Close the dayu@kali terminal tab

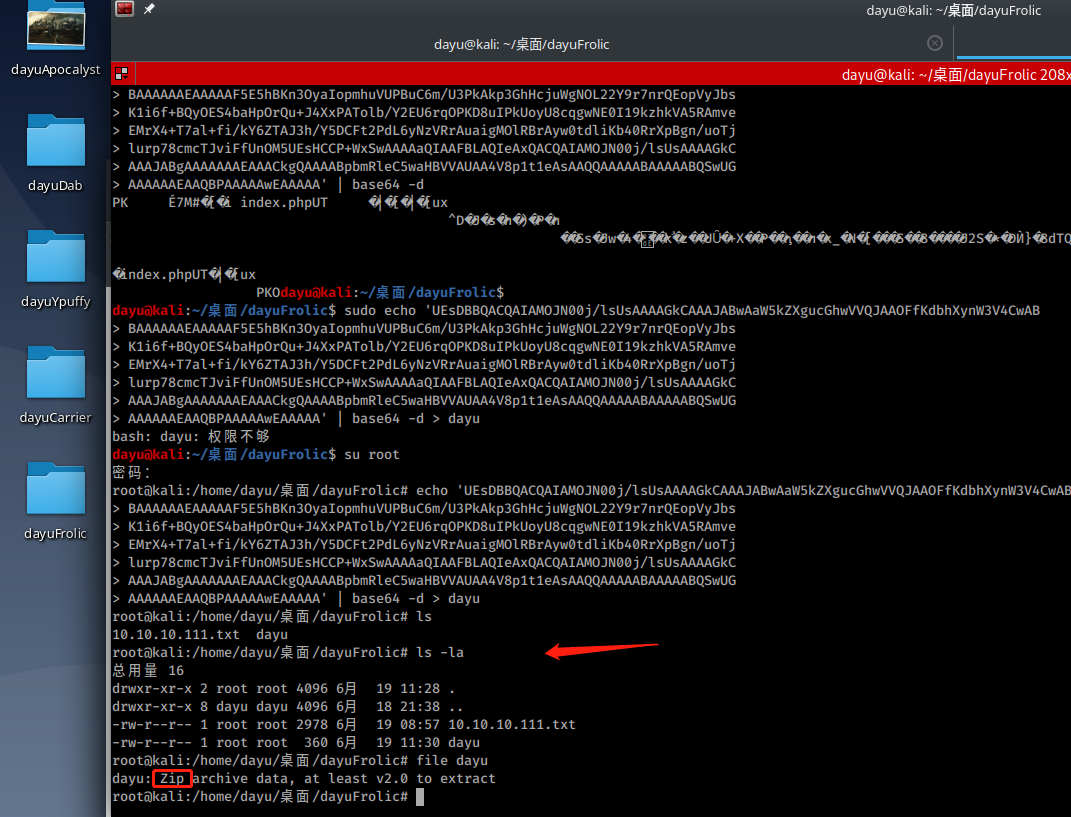(935, 44)
